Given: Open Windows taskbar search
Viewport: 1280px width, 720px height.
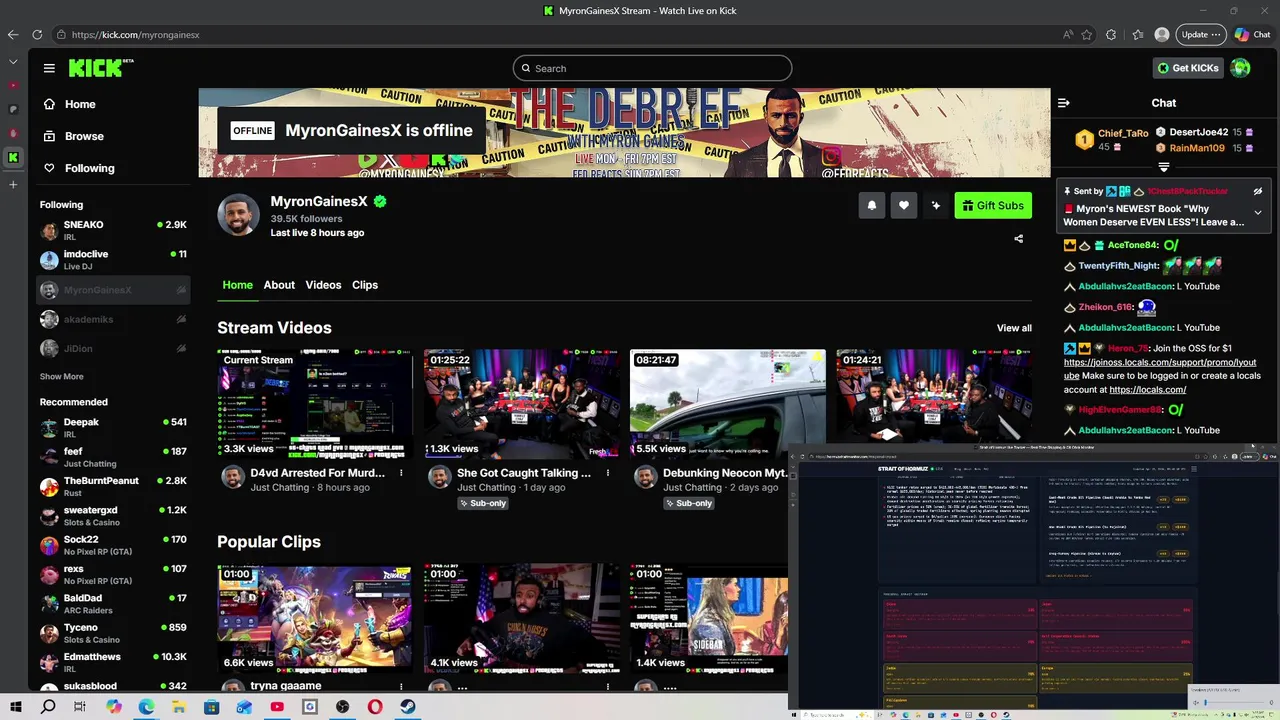Looking at the screenshot, I should point(48,707).
